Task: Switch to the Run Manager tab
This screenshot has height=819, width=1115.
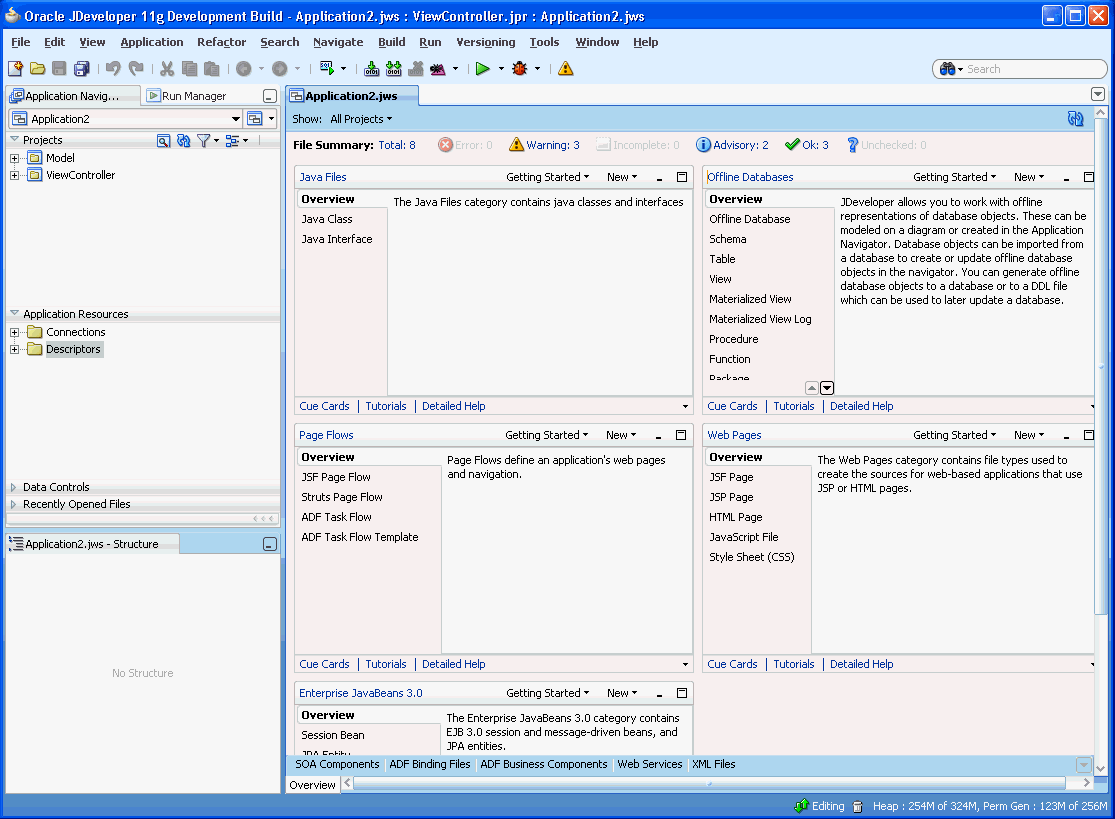Action: tap(187, 96)
